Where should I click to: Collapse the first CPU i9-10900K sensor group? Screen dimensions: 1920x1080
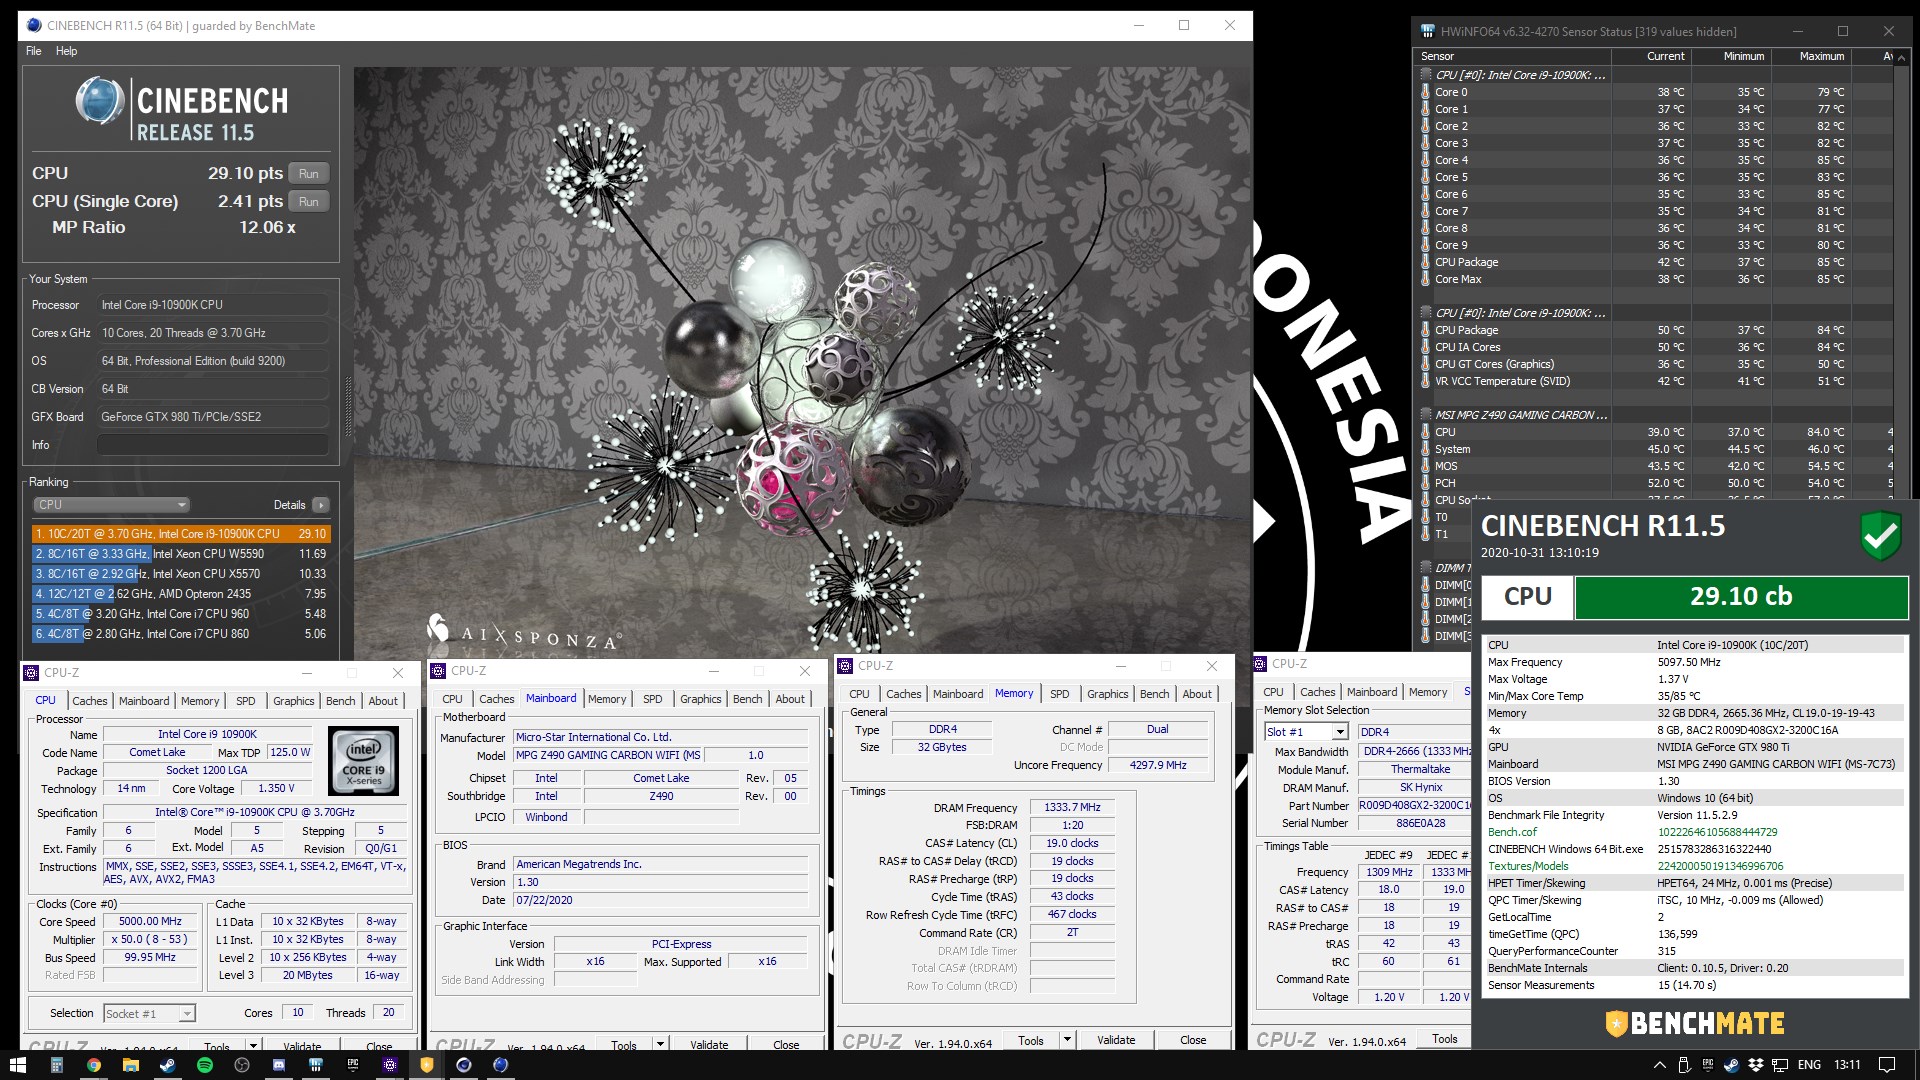pyautogui.click(x=1426, y=75)
